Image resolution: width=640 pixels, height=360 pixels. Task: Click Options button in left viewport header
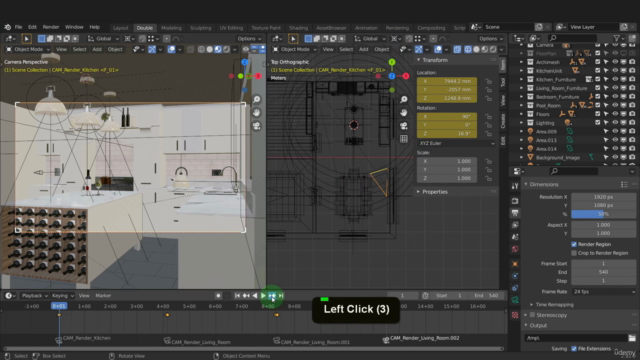click(x=249, y=39)
